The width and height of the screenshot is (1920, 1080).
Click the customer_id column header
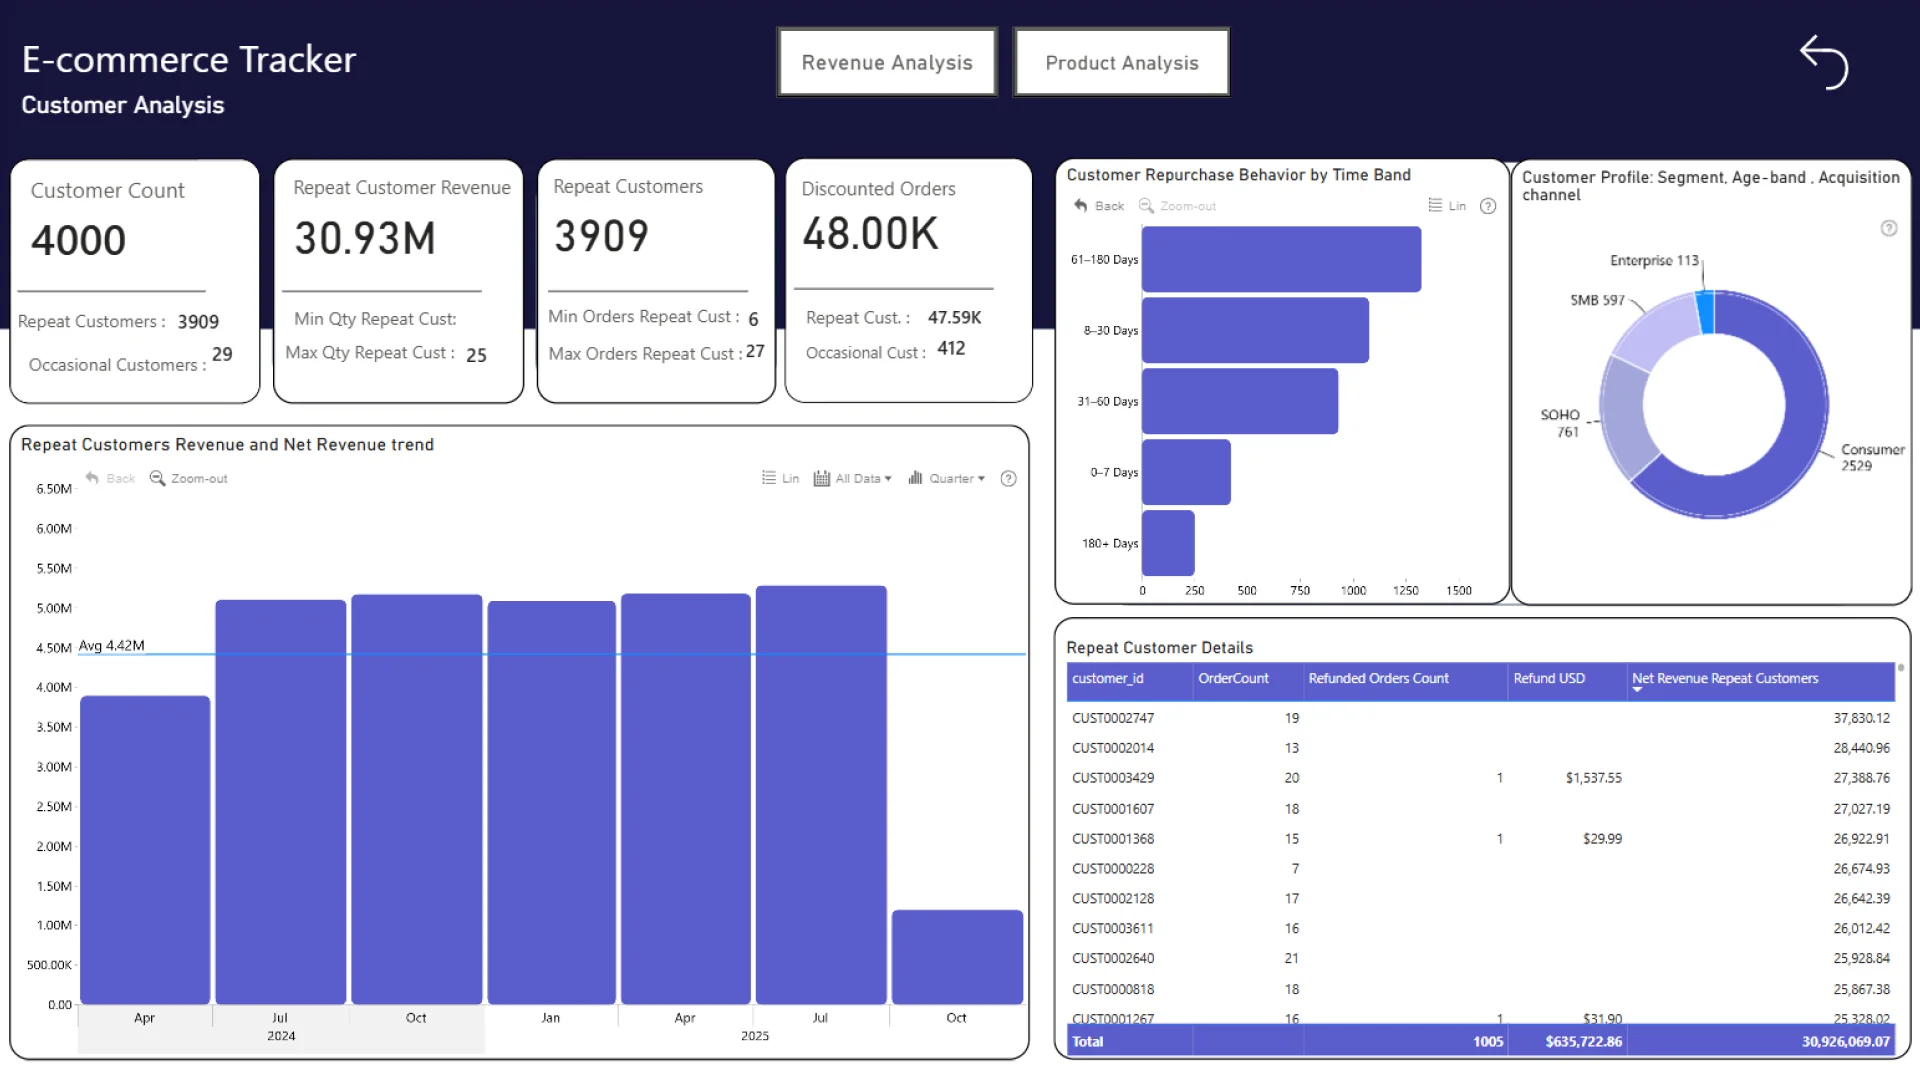pyautogui.click(x=1107, y=678)
